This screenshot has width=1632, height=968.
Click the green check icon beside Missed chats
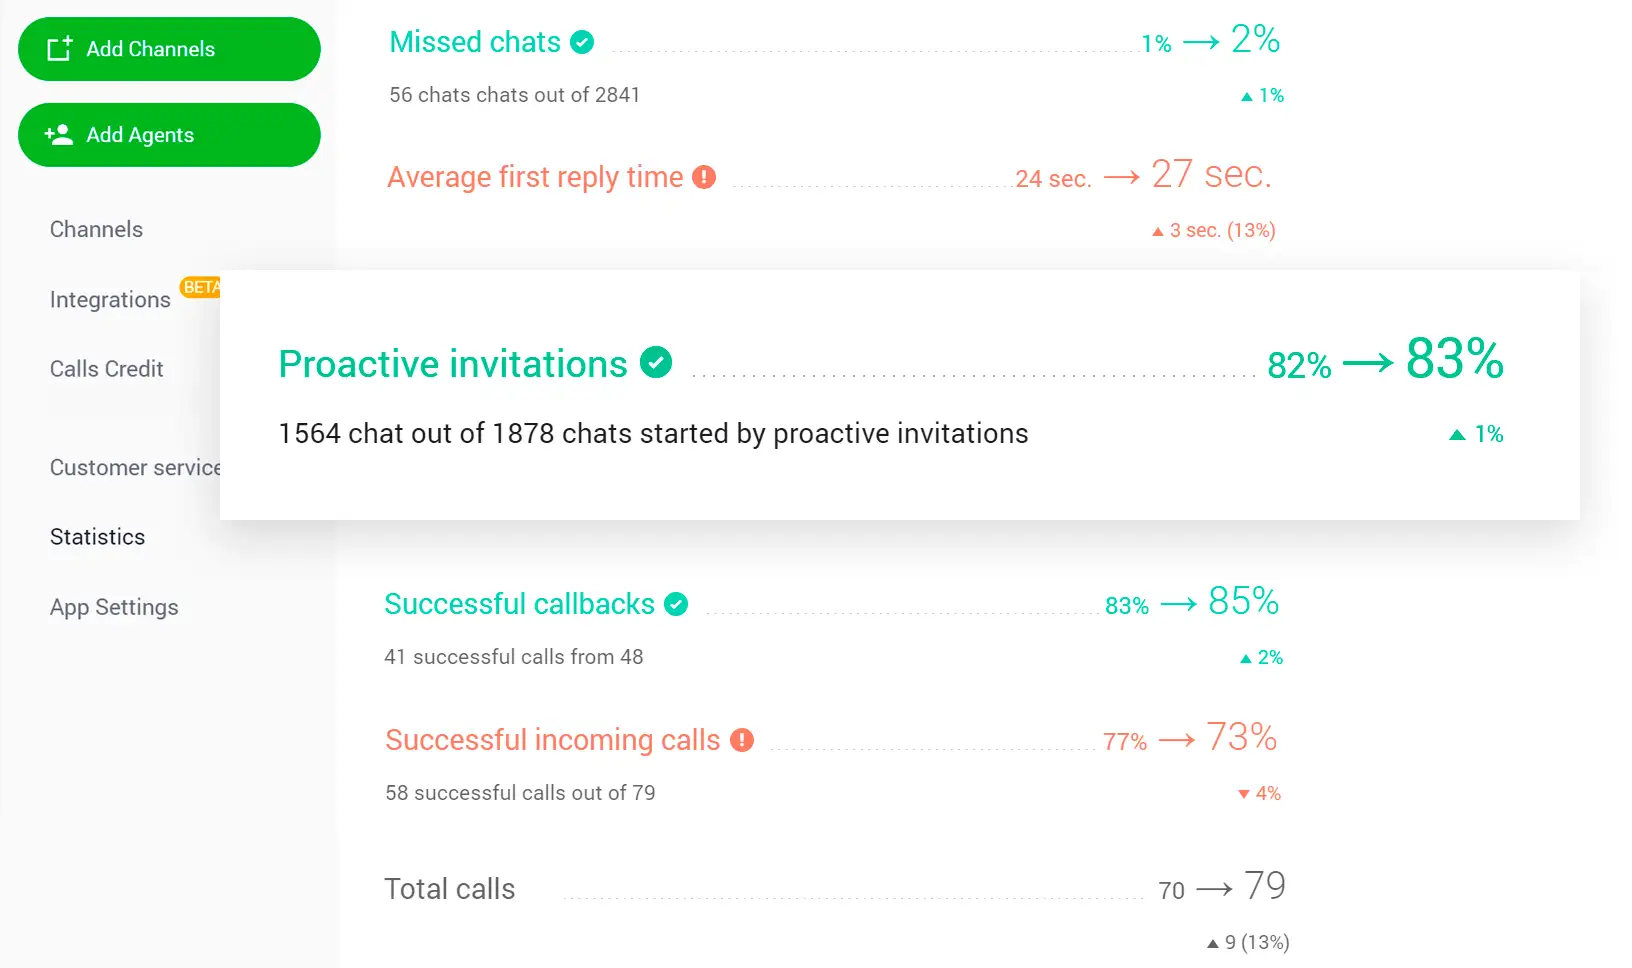coord(582,42)
